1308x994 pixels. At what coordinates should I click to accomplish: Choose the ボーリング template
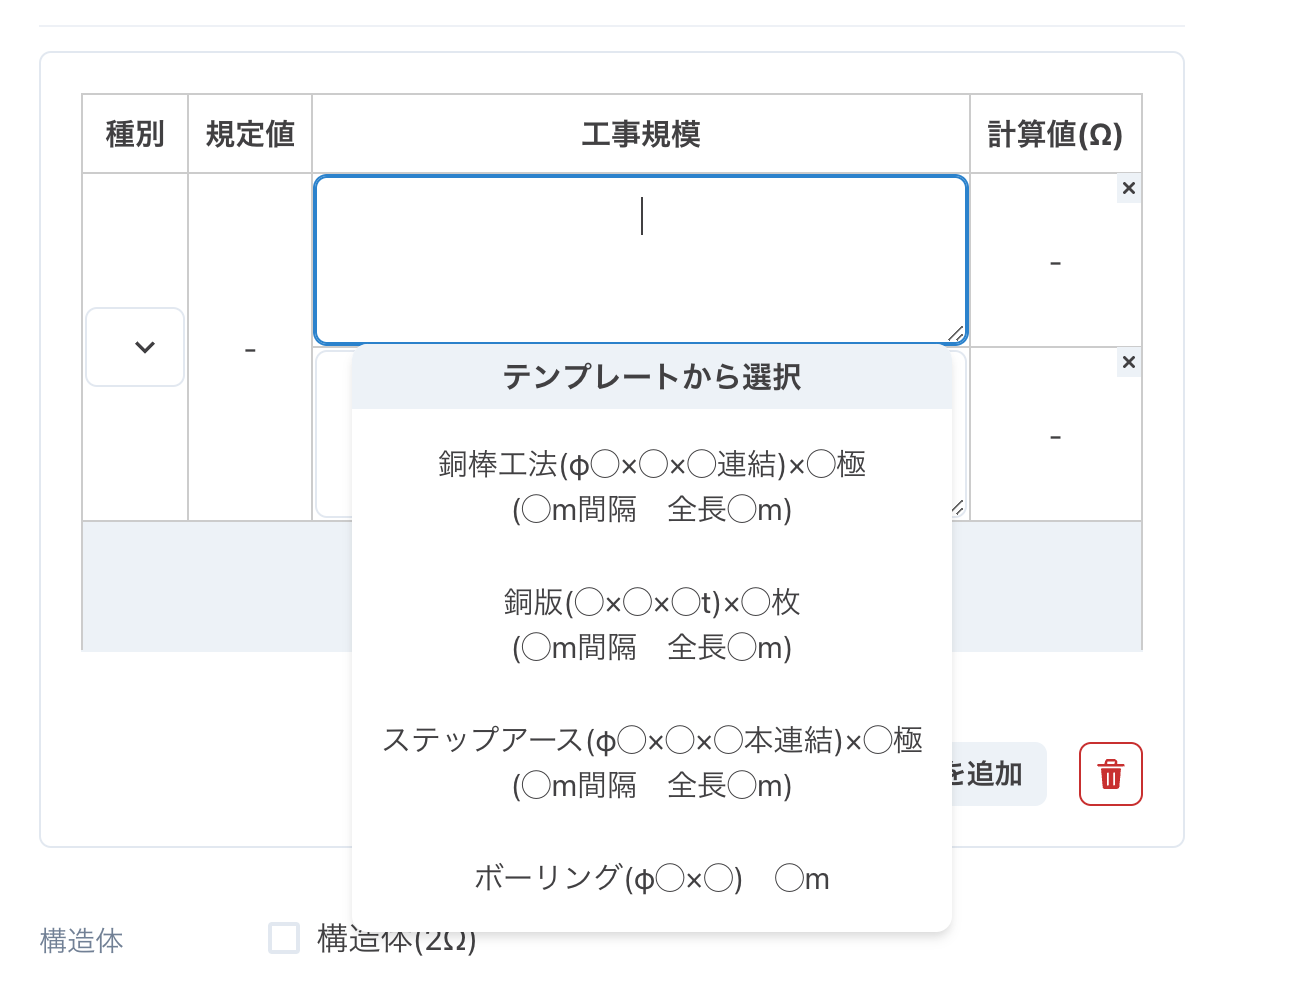(x=651, y=878)
